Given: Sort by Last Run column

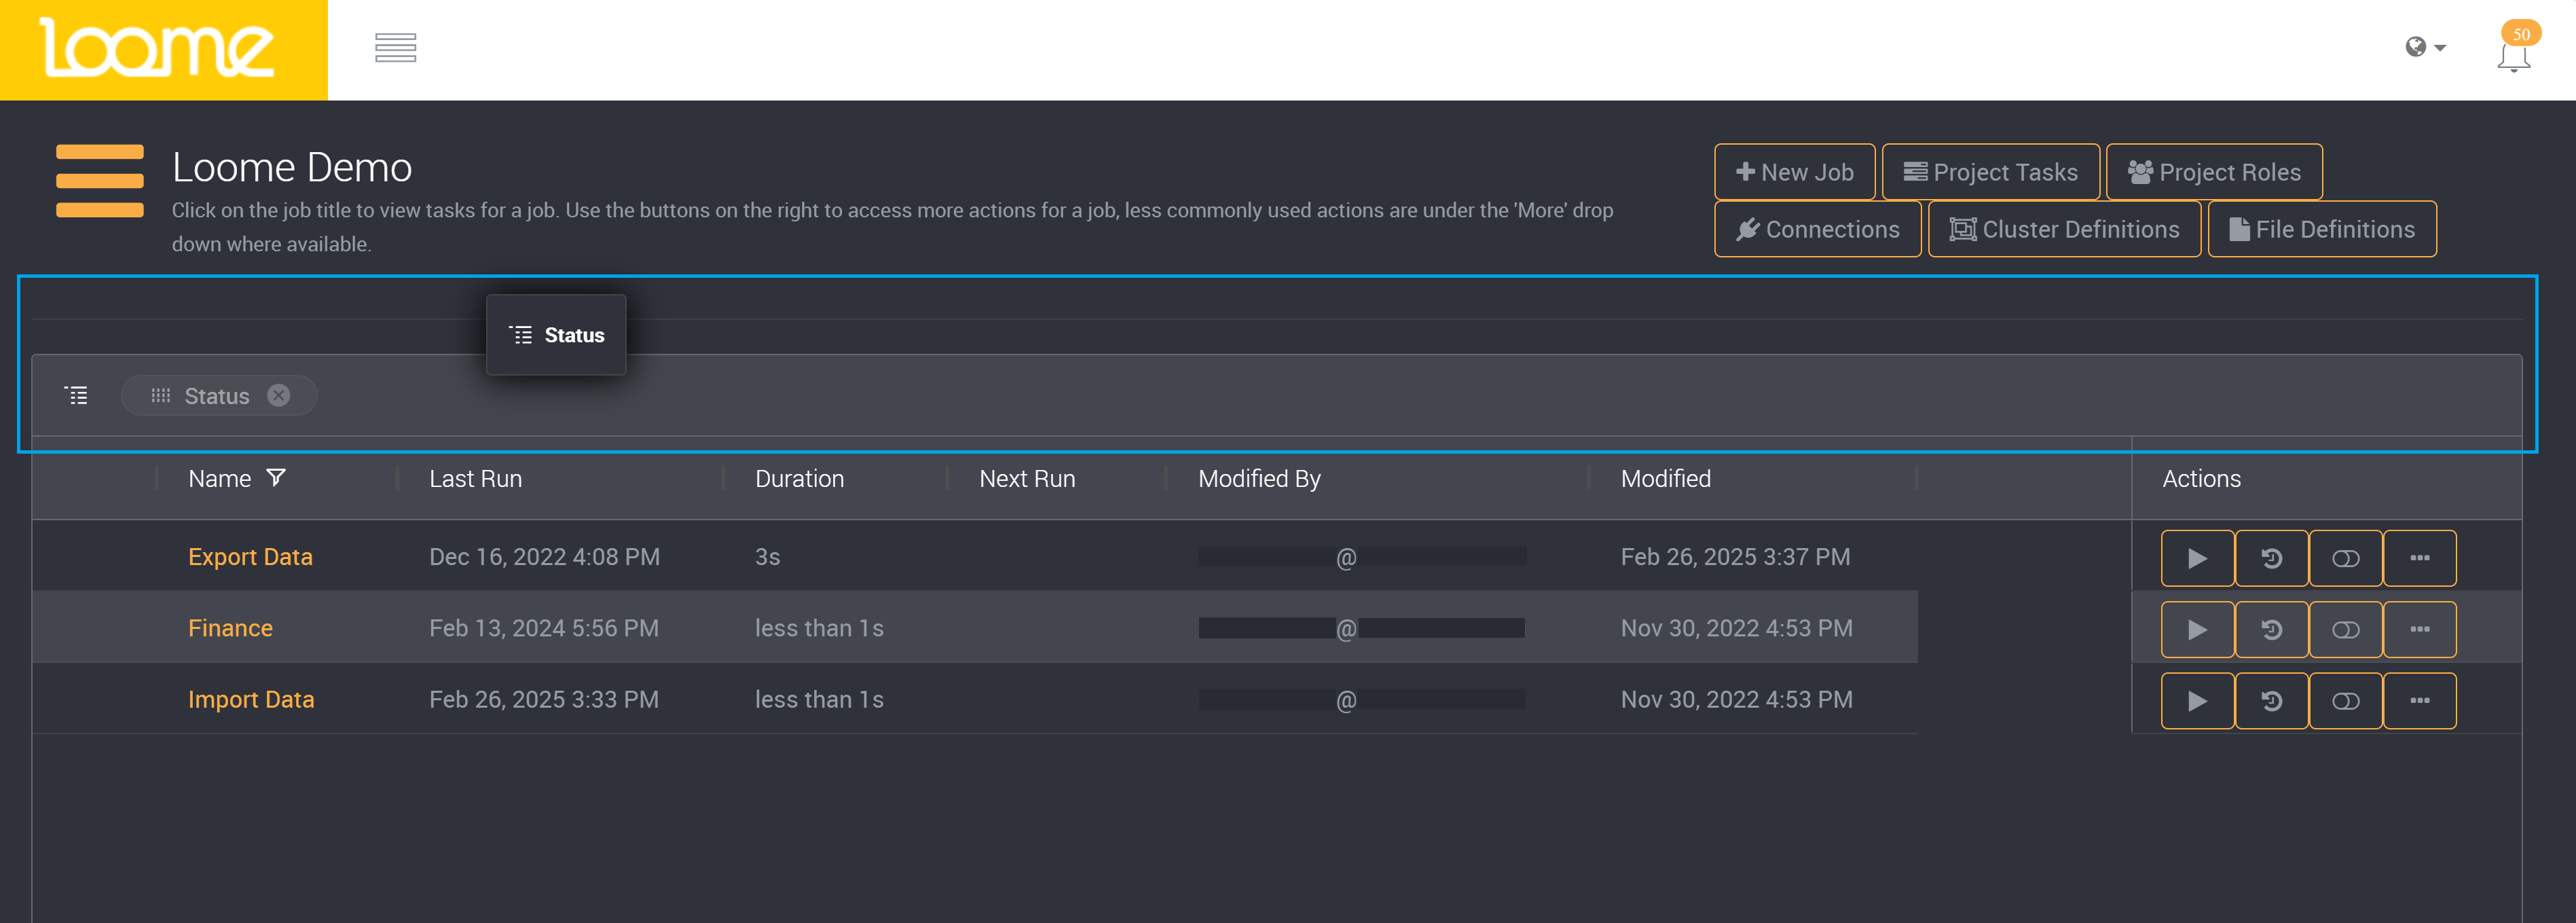Looking at the screenshot, I should point(475,479).
